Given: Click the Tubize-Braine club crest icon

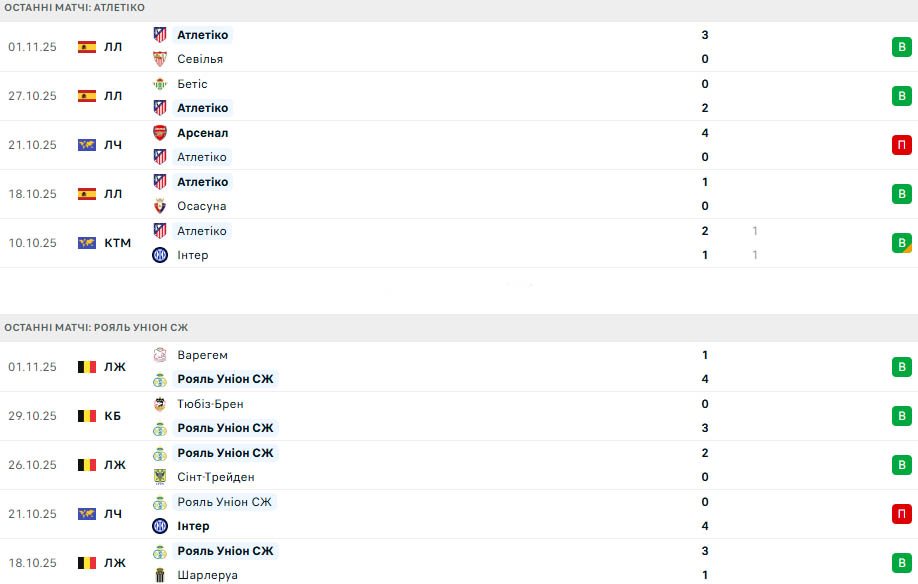Looking at the screenshot, I should (160, 404).
